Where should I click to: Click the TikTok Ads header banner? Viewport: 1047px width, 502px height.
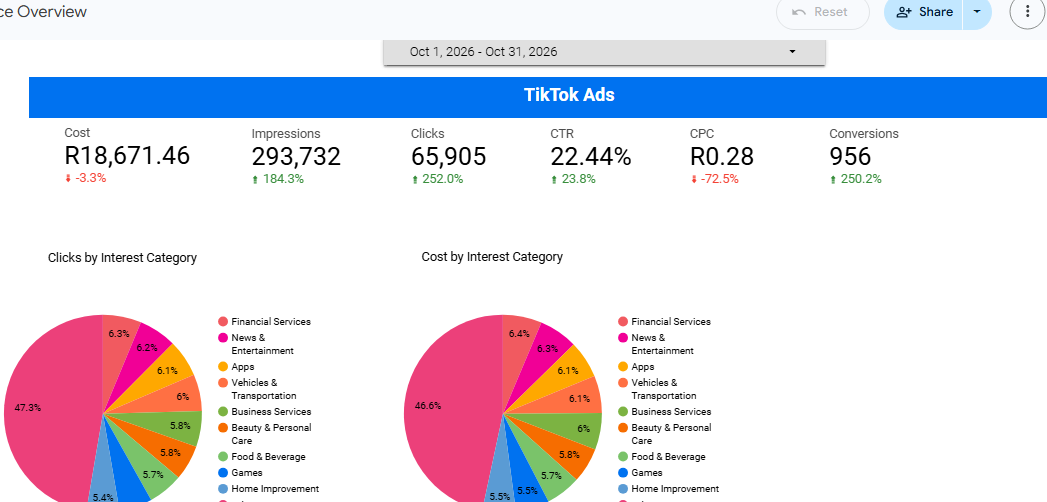click(538, 97)
